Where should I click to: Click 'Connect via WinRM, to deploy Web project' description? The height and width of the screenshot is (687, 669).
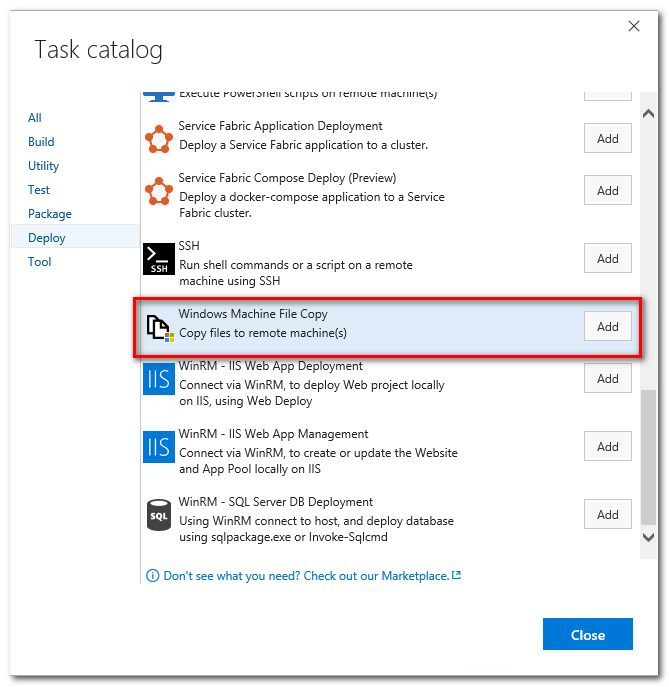pos(311,393)
